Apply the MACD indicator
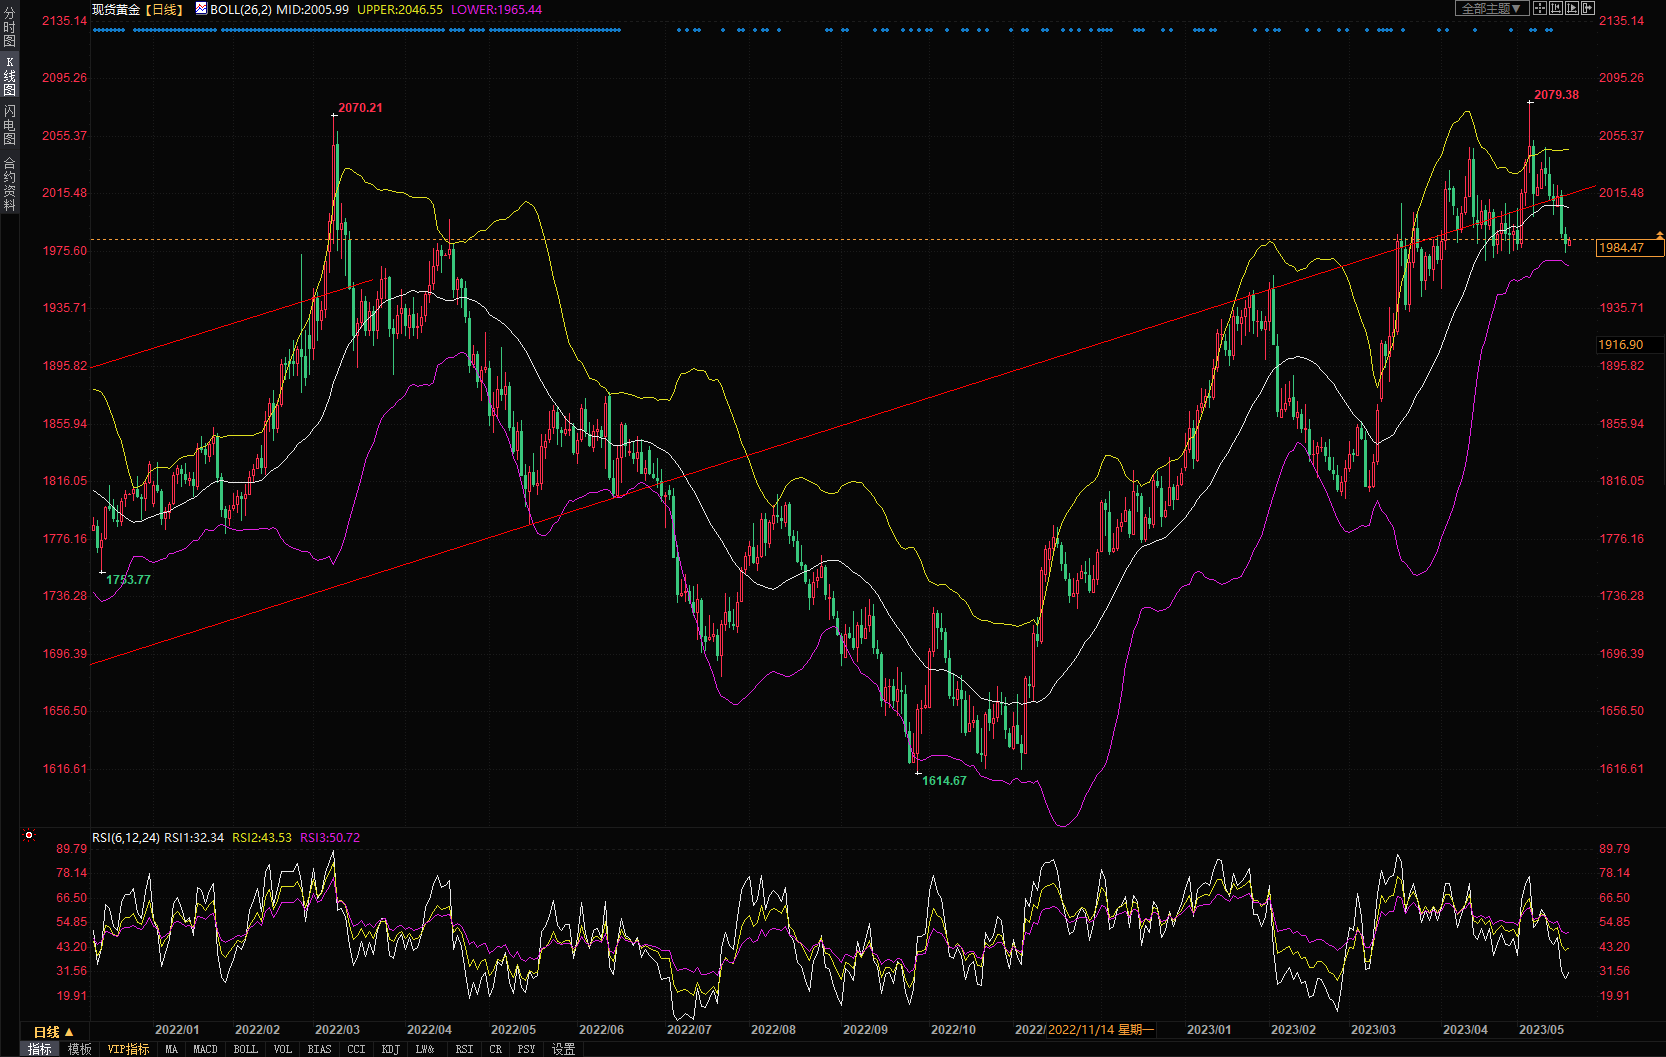This screenshot has width=1666, height=1057. (205, 1049)
